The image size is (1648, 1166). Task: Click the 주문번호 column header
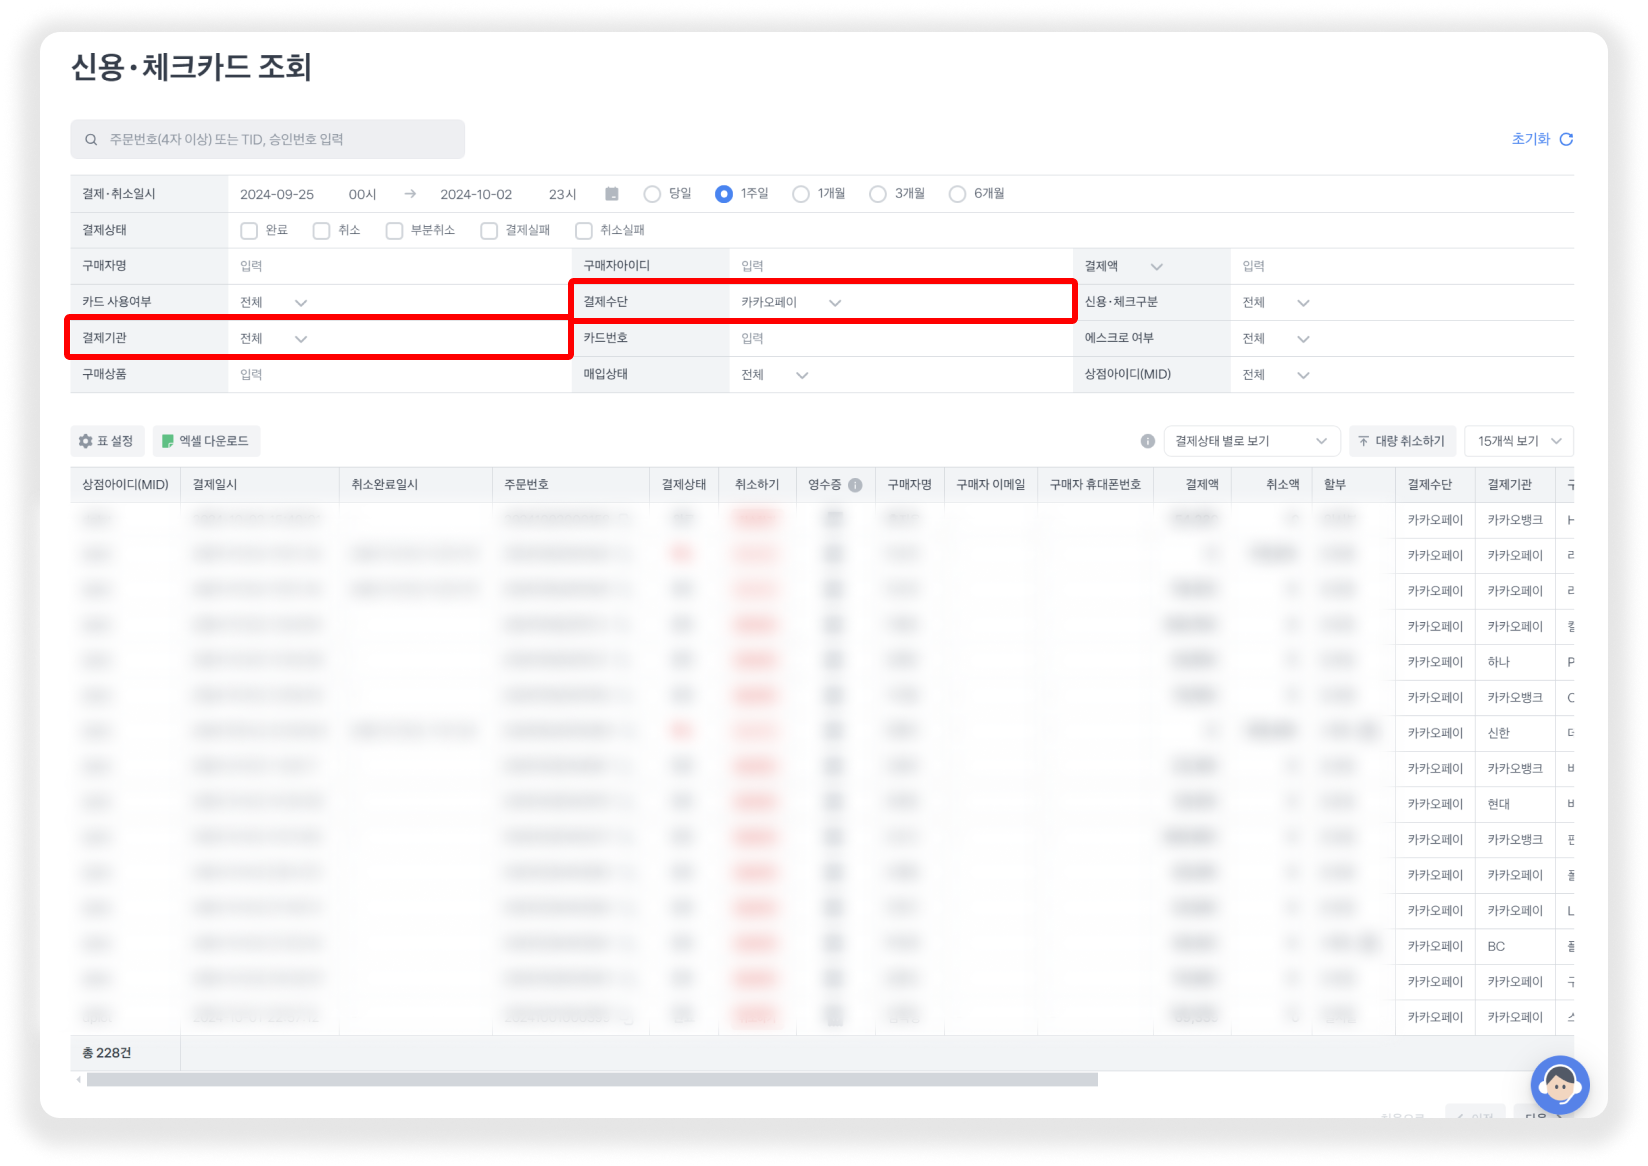526,485
